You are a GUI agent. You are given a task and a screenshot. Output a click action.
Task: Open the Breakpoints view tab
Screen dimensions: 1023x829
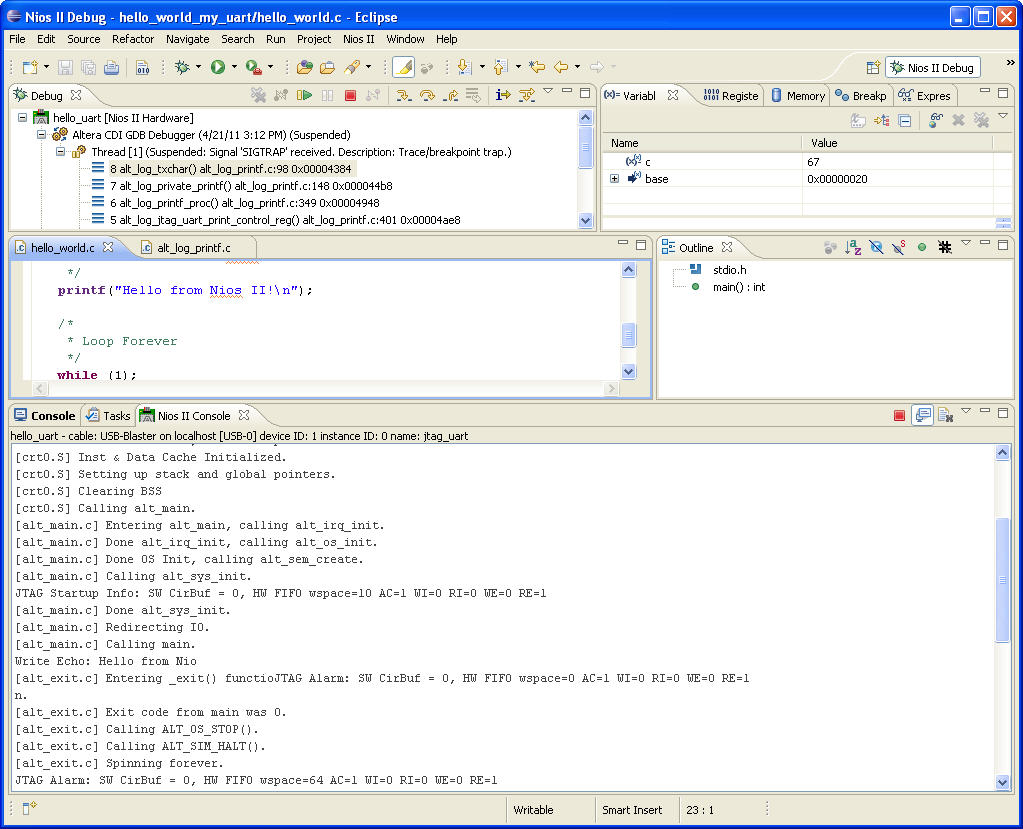coord(861,96)
